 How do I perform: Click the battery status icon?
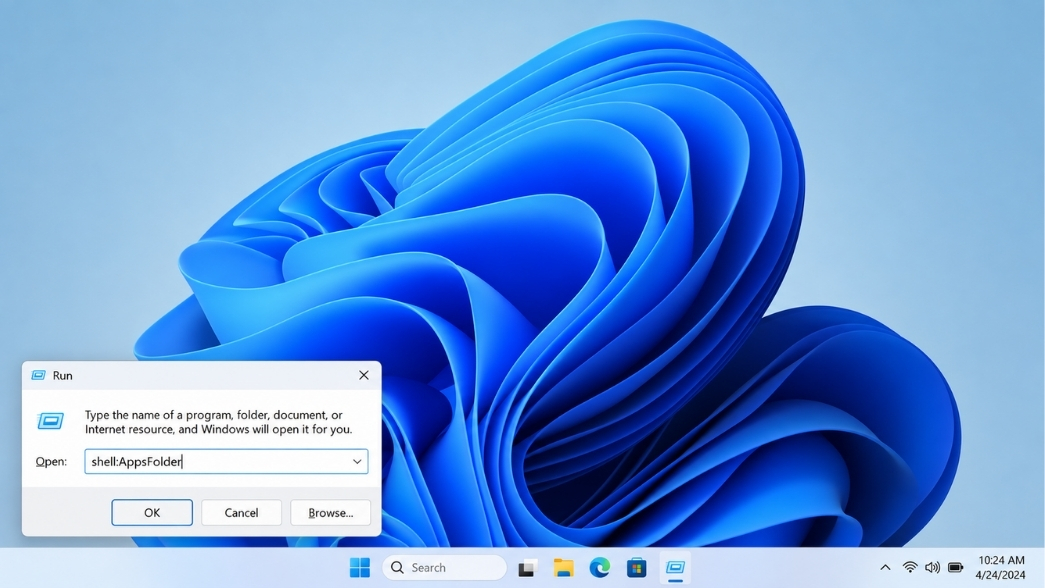point(956,567)
